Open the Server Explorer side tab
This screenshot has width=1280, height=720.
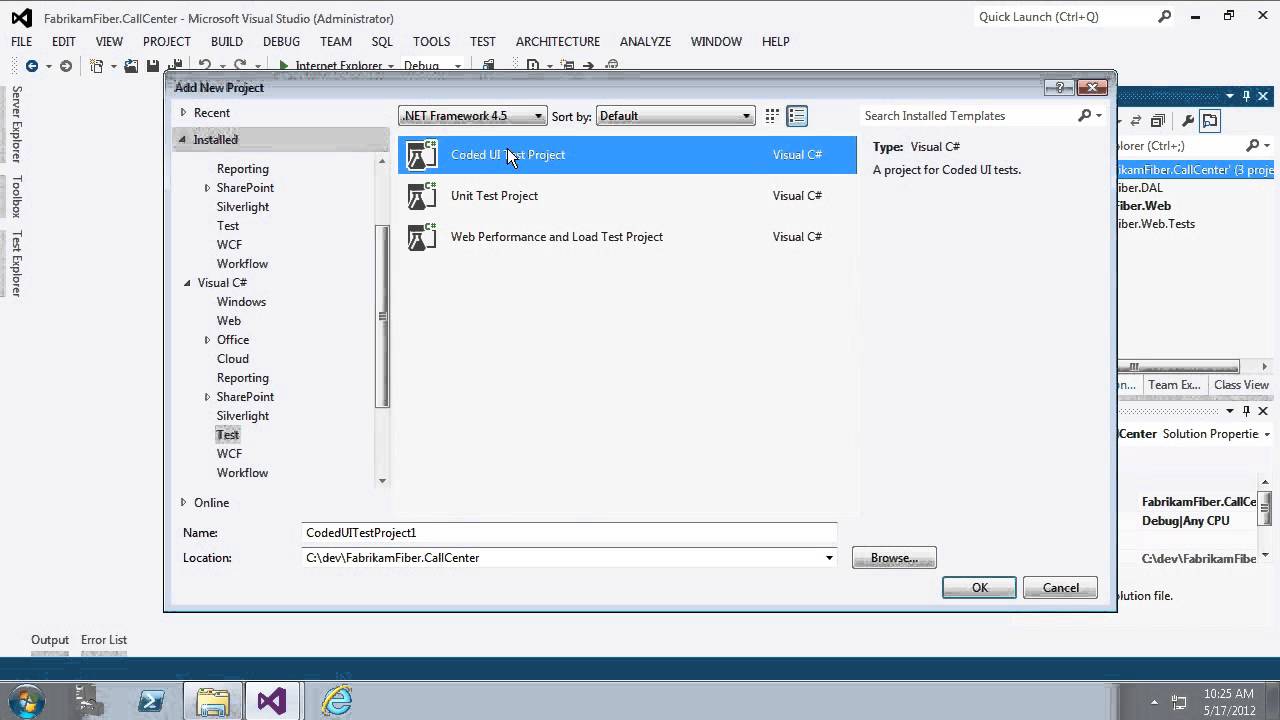pyautogui.click(x=16, y=125)
